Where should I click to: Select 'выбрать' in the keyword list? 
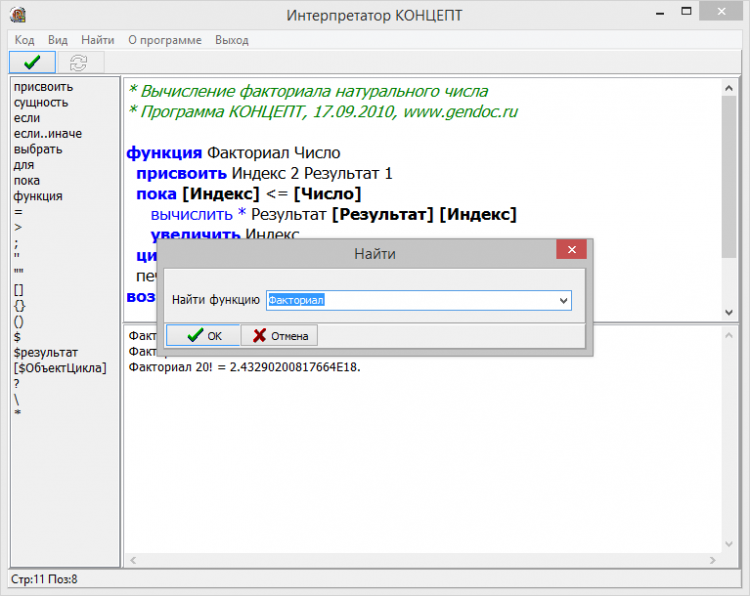pos(38,149)
